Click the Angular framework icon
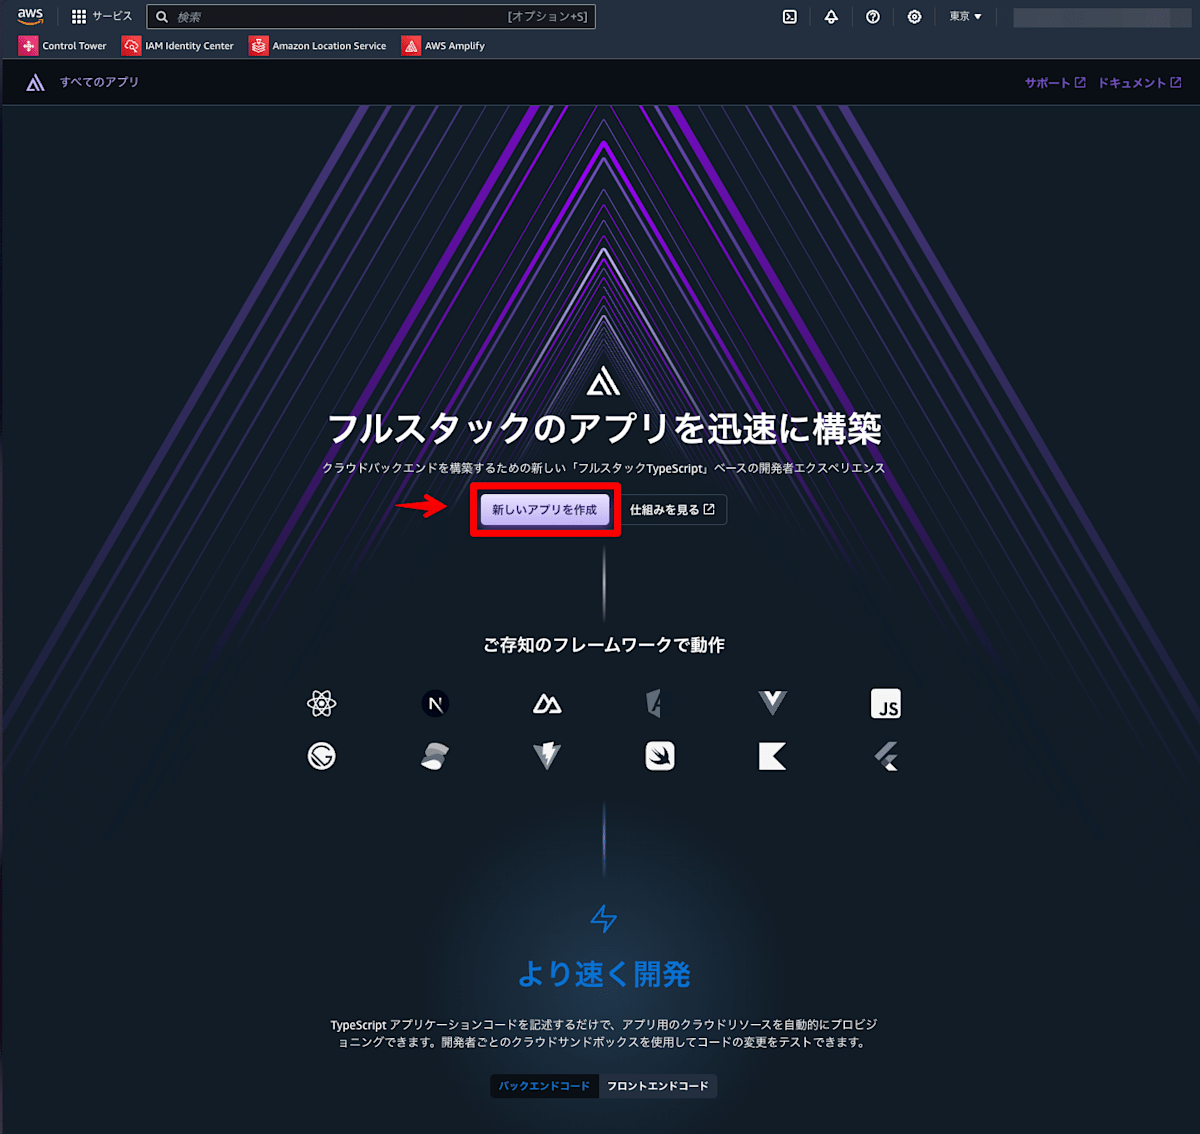The width and height of the screenshot is (1200, 1134). [655, 704]
